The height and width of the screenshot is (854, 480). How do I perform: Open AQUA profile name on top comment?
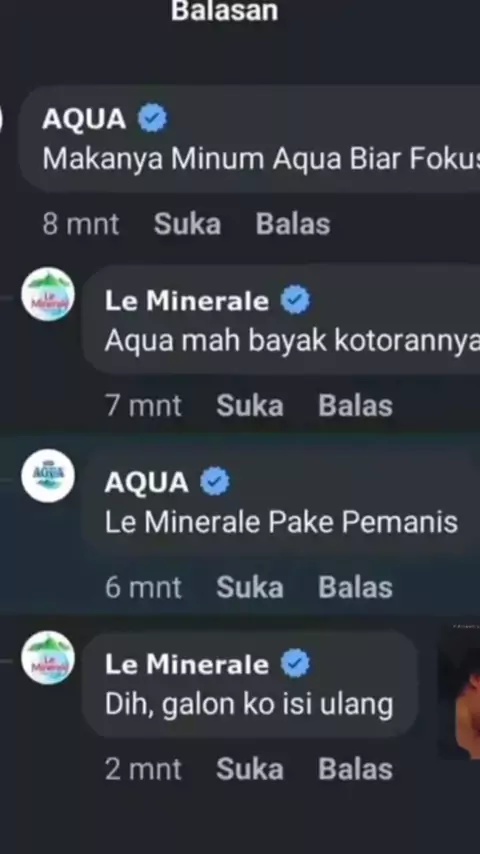[x=84, y=119]
